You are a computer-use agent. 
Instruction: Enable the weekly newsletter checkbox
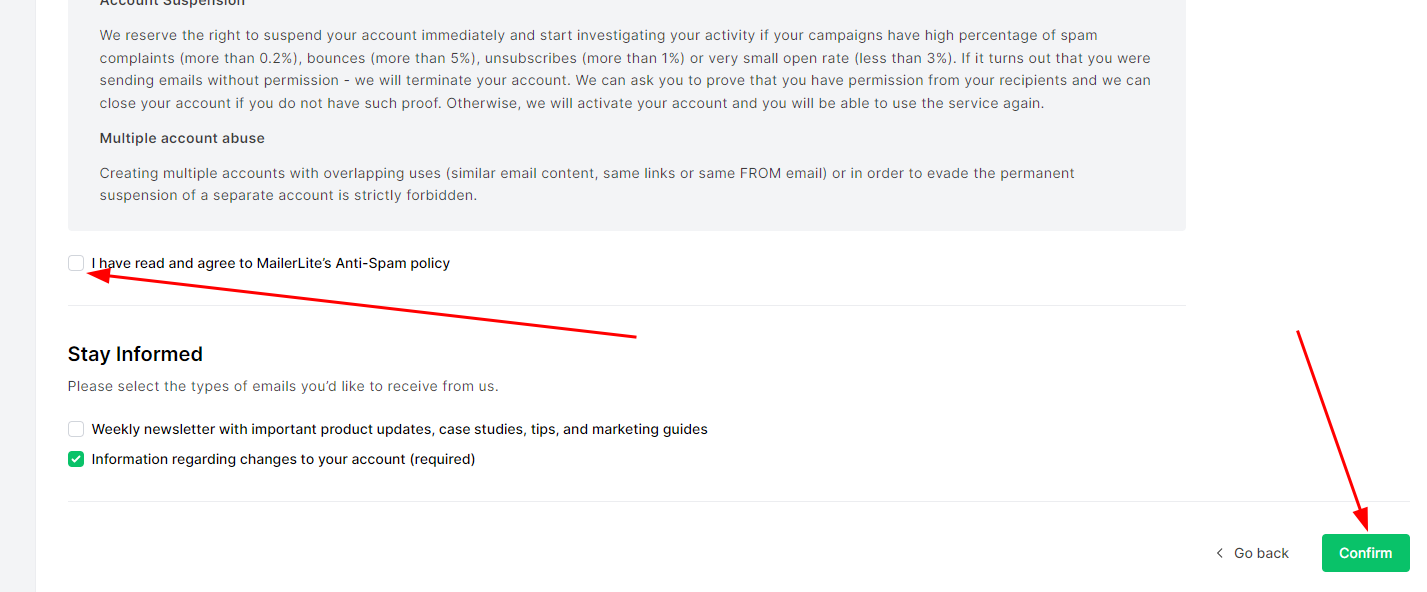76,429
